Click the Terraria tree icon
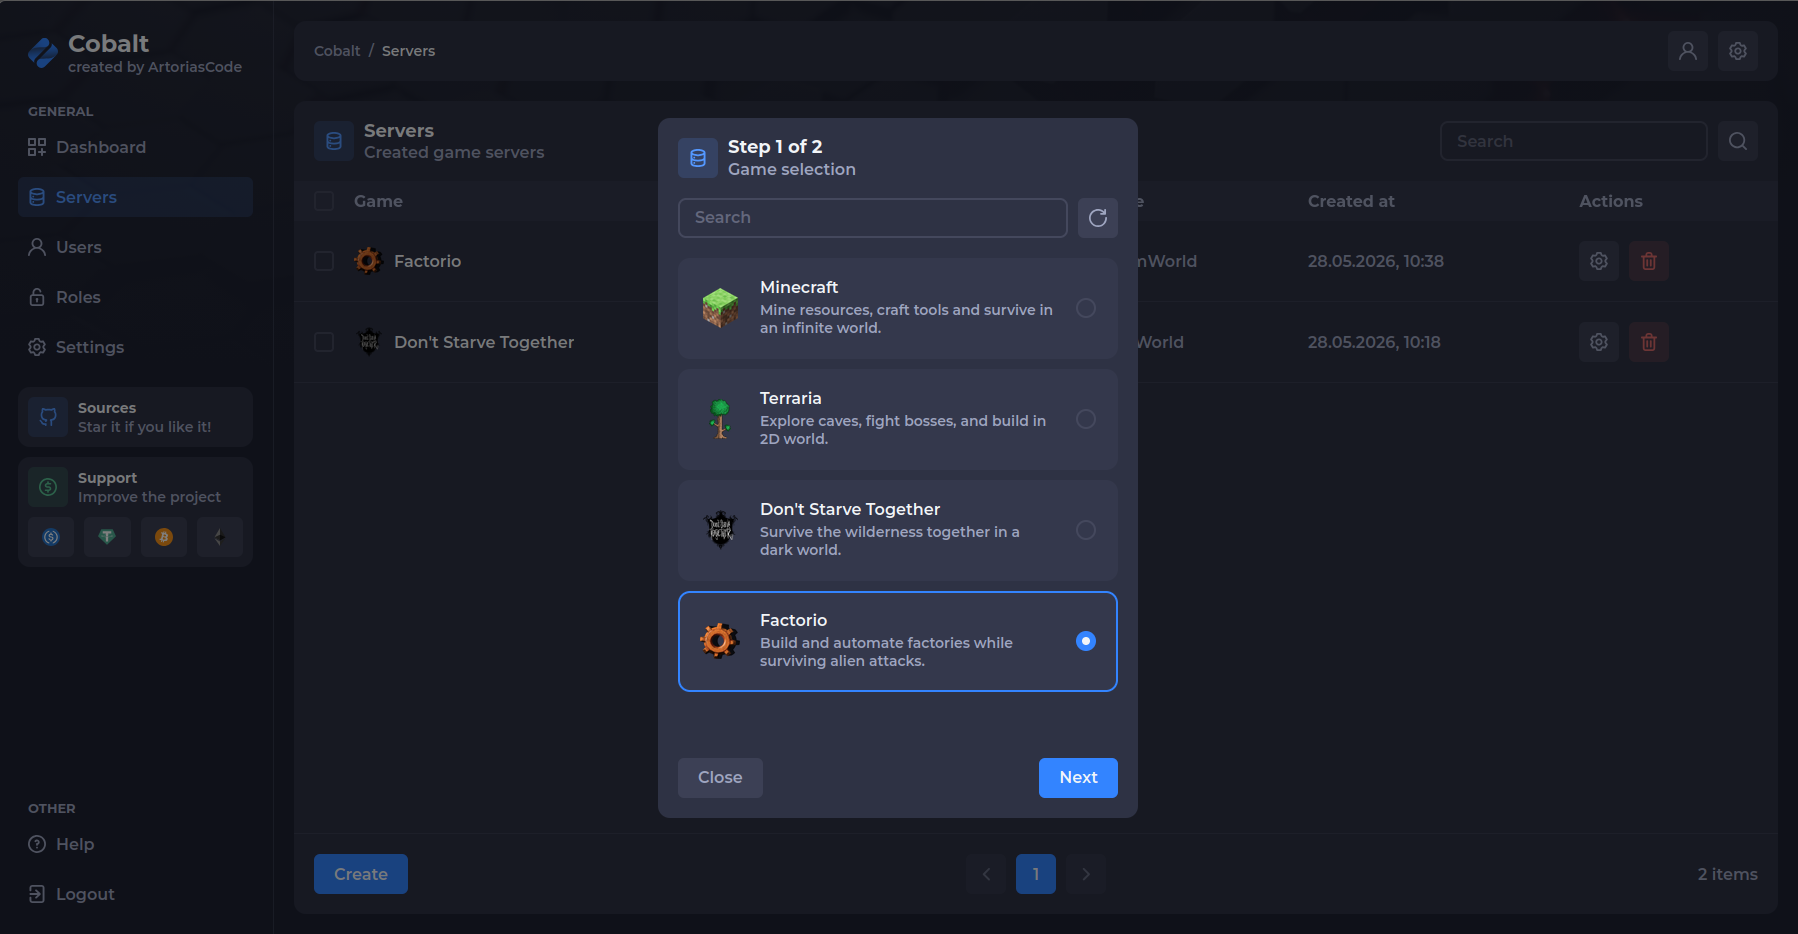1798x934 pixels. (x=720, y=419)
